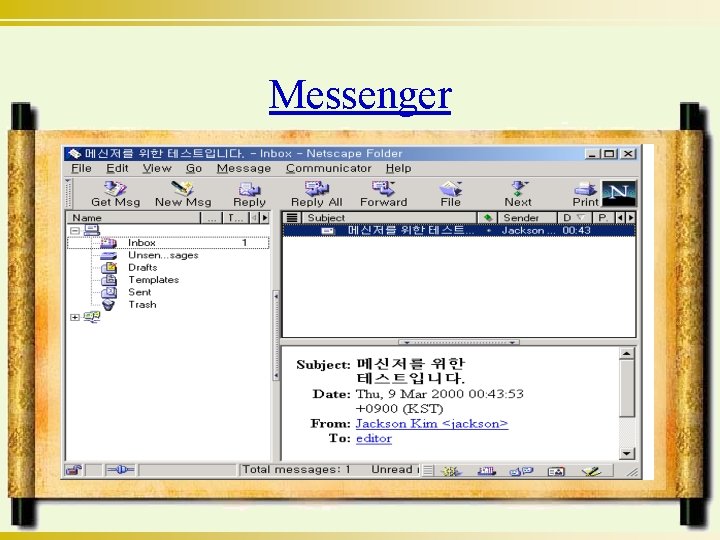Click the Netscape N logo

619,193
